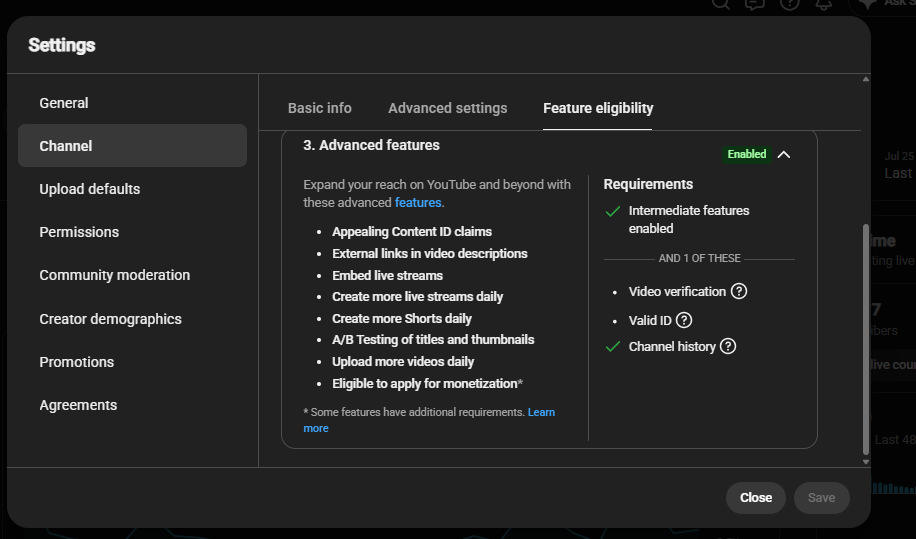Open Agreements settings

133,405
